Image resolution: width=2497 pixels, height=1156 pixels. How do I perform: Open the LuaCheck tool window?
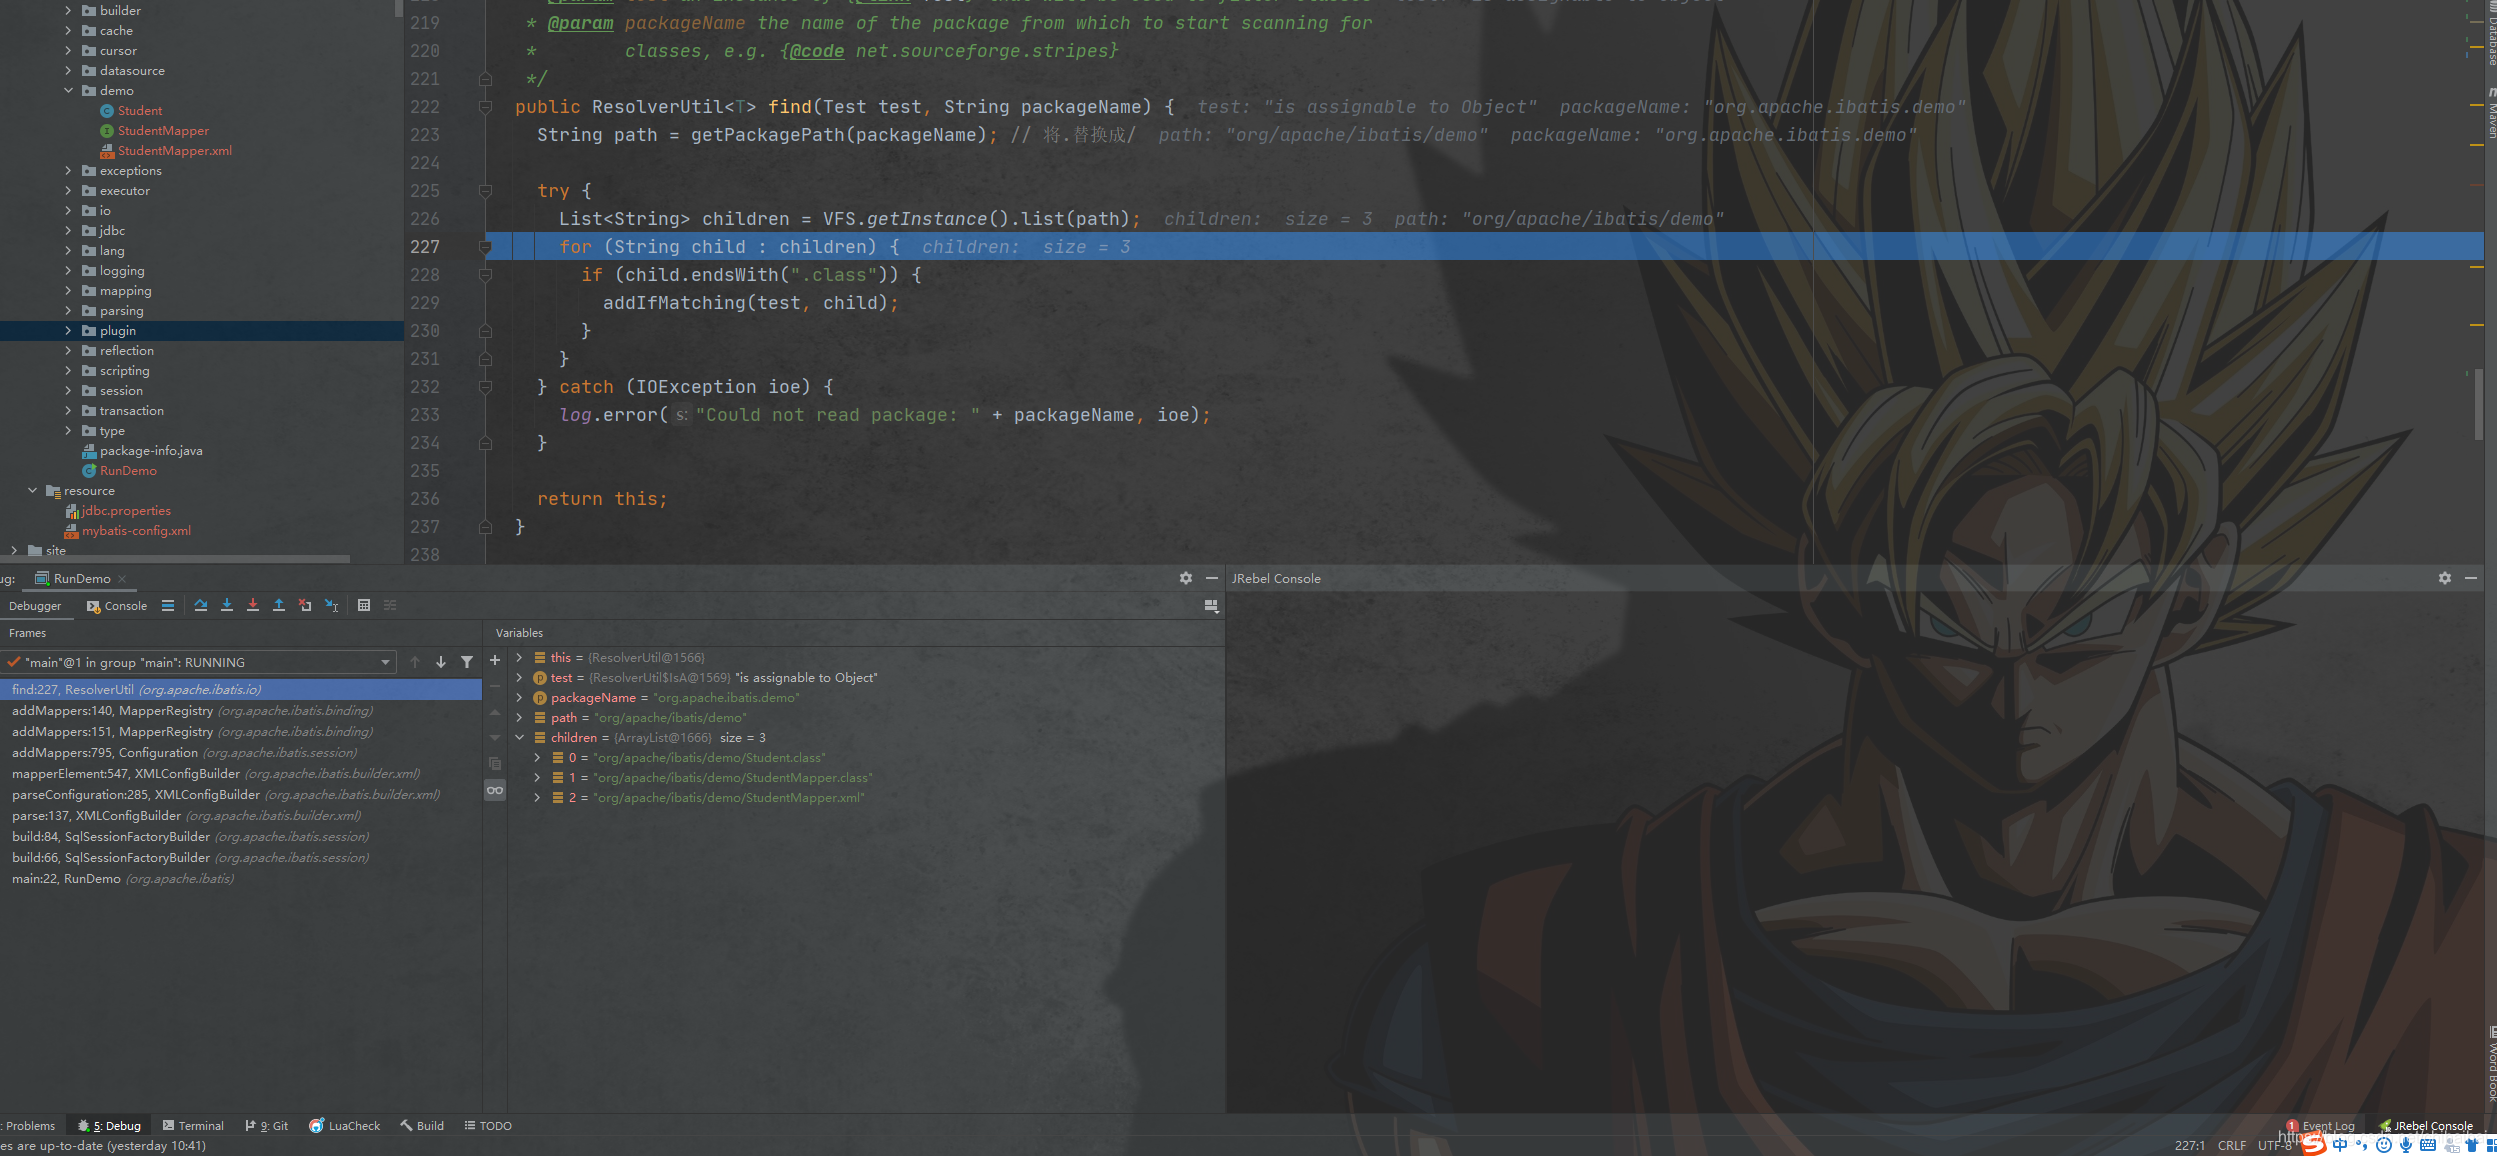(x=345, y=1125)
